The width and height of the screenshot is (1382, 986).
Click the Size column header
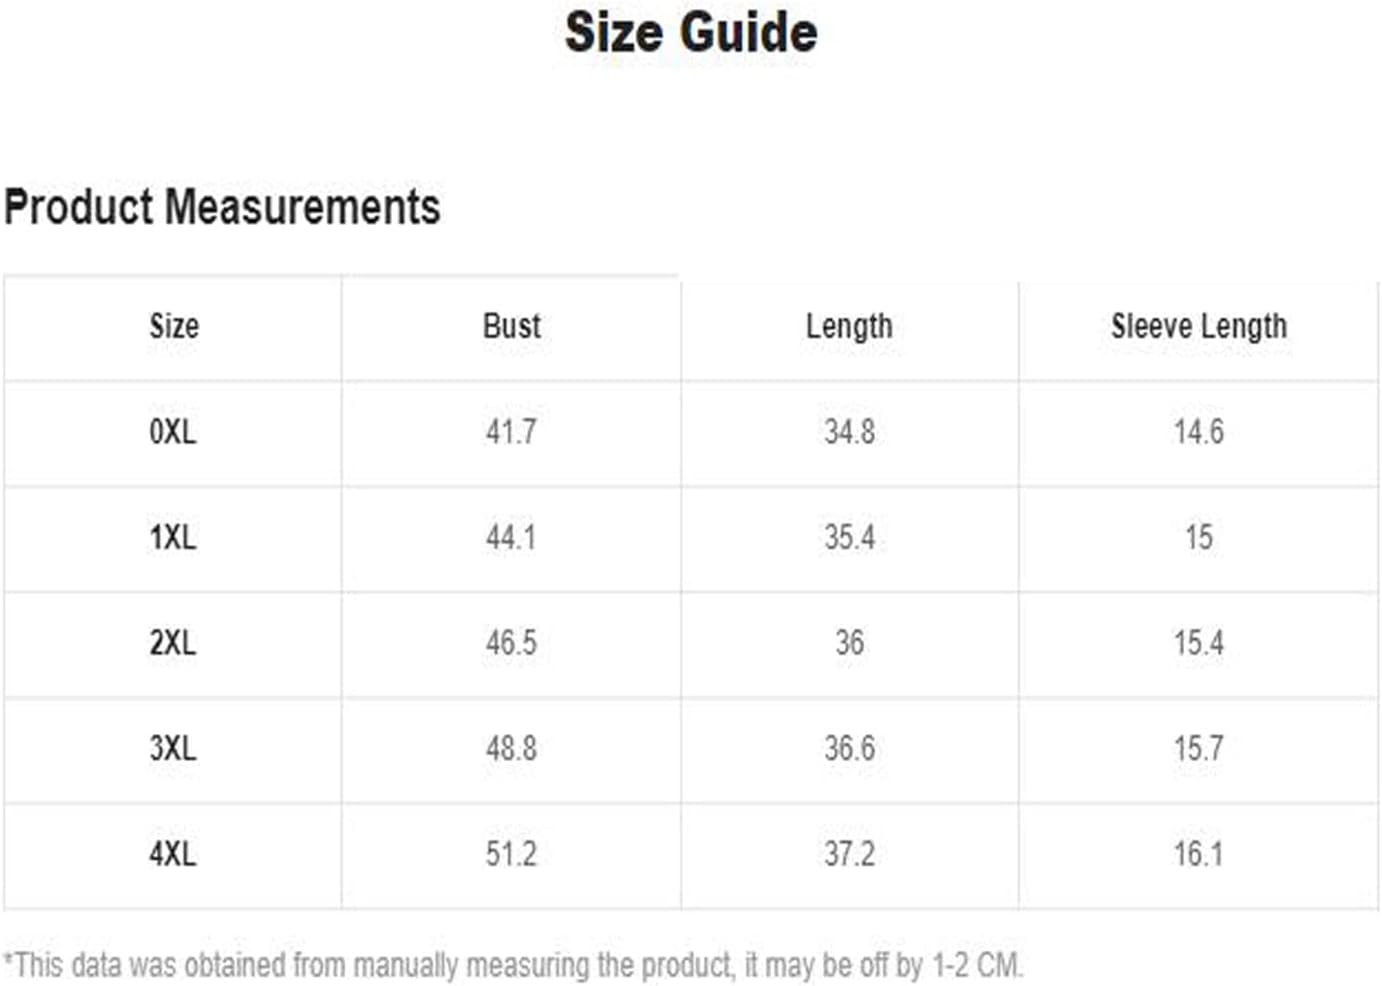[174, 326]
